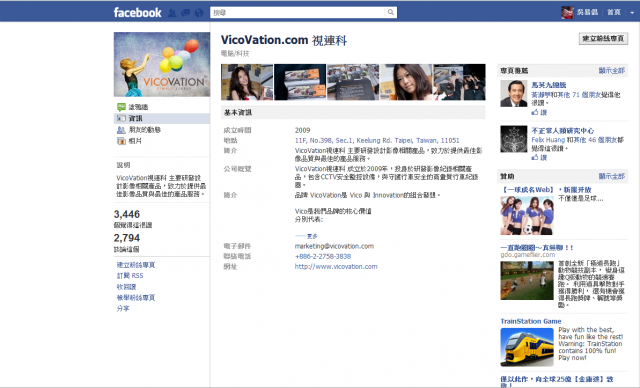Screen dimensions: 640x388
Task: Open messages icon in top bar
Action: 185,13
